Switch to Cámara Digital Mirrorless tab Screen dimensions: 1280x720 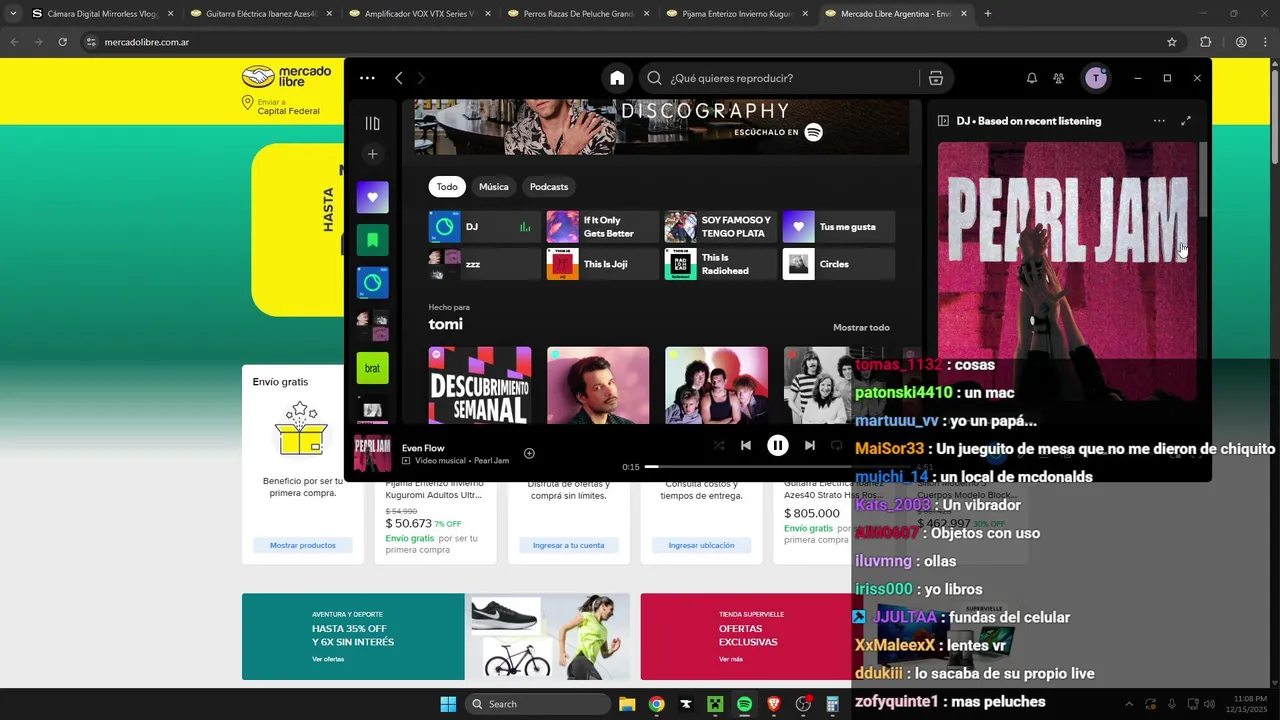(102, 14)
